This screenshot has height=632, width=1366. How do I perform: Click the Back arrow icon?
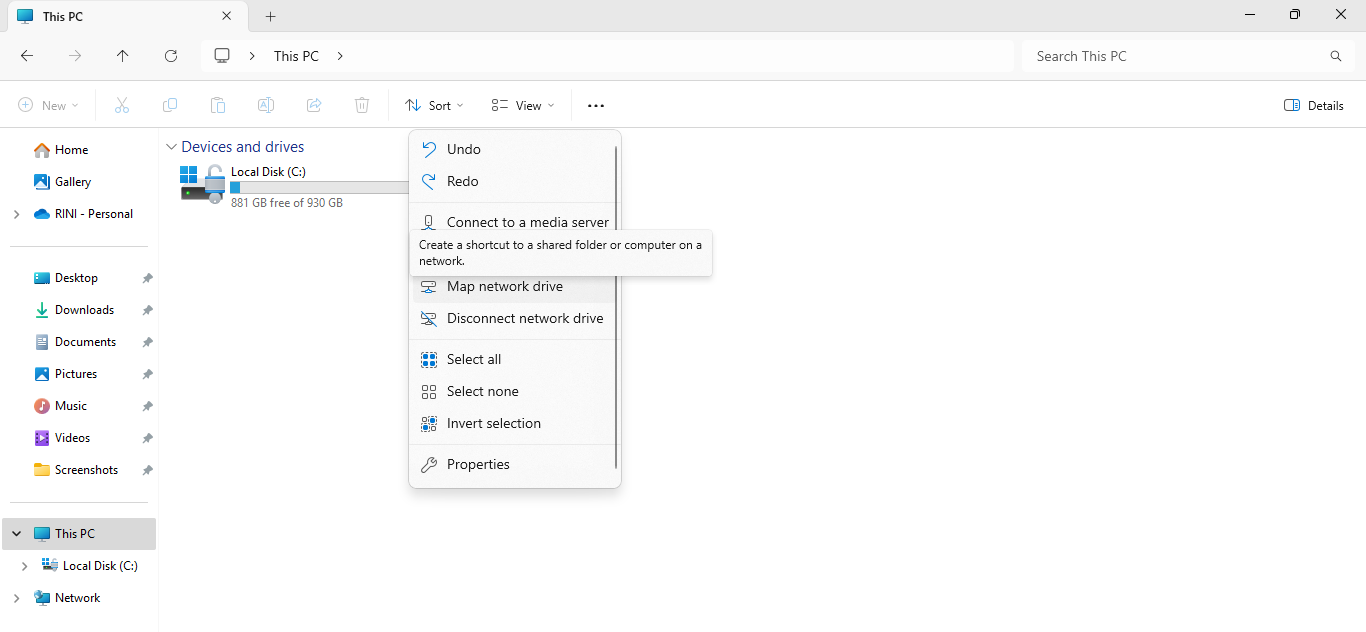[27, 56]
